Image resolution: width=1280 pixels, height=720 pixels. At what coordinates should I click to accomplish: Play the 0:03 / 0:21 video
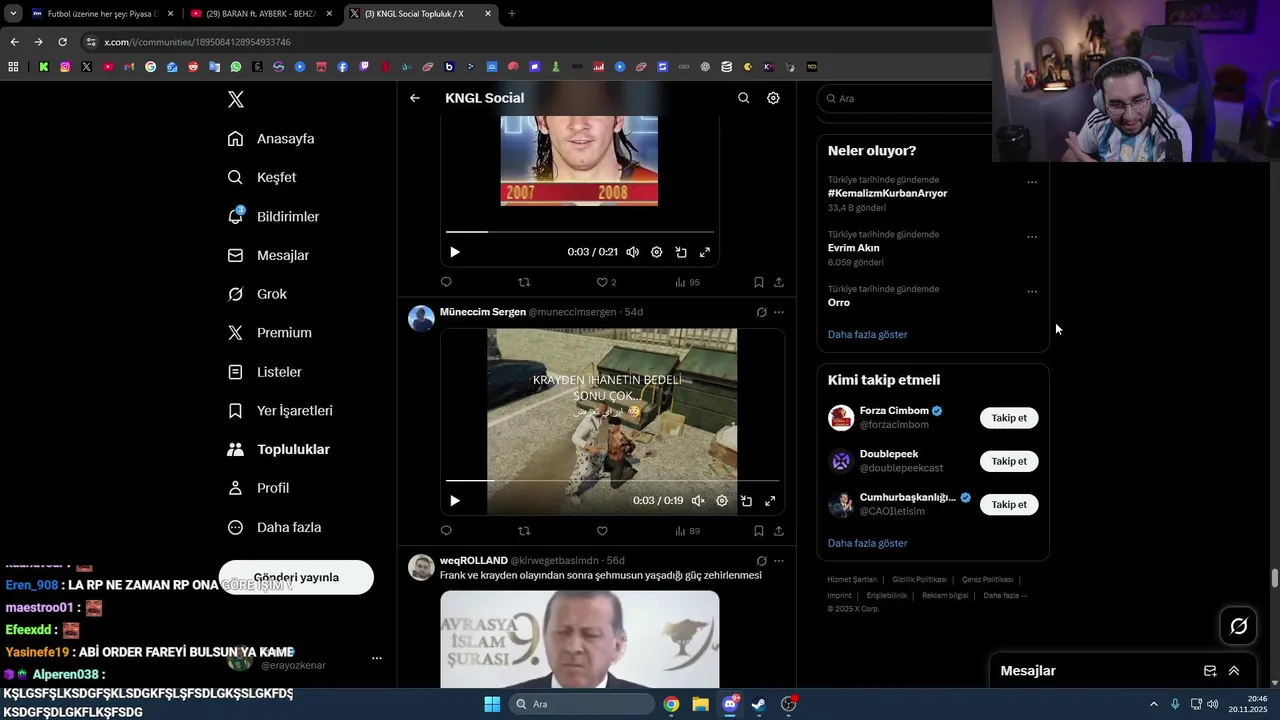click(455, 252)
